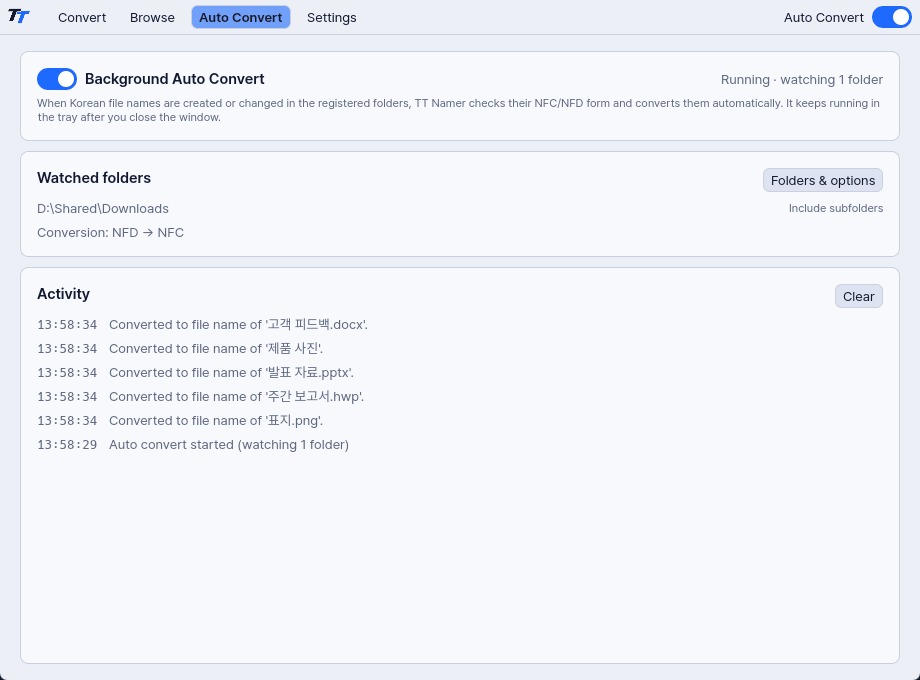Clear the Activity log

click(858, 297)
